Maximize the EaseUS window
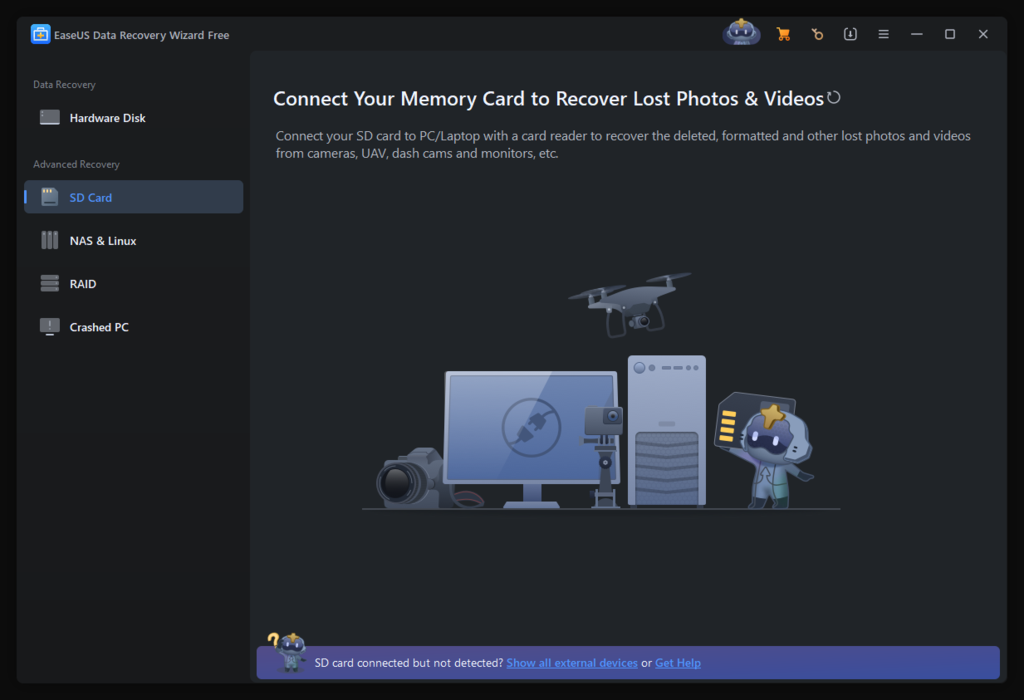The height and width of the screenshot is (700, 1024). (950, 34)
